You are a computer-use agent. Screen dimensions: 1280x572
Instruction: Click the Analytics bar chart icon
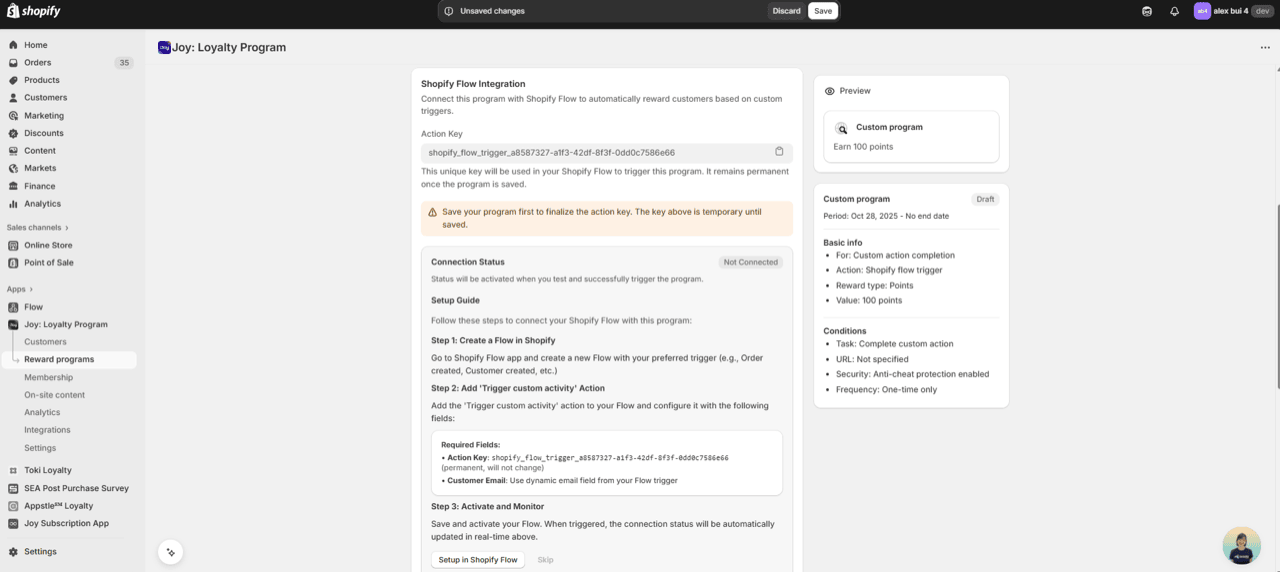[14, 204]
